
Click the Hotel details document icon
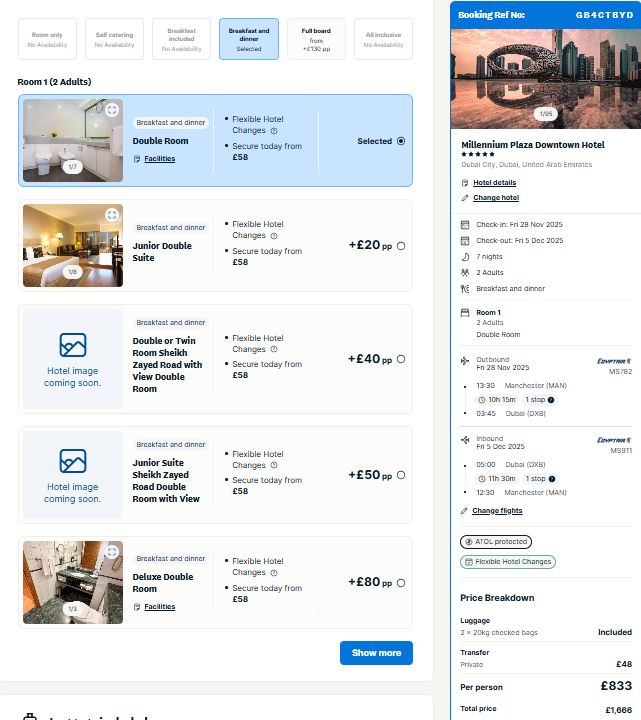465,183
